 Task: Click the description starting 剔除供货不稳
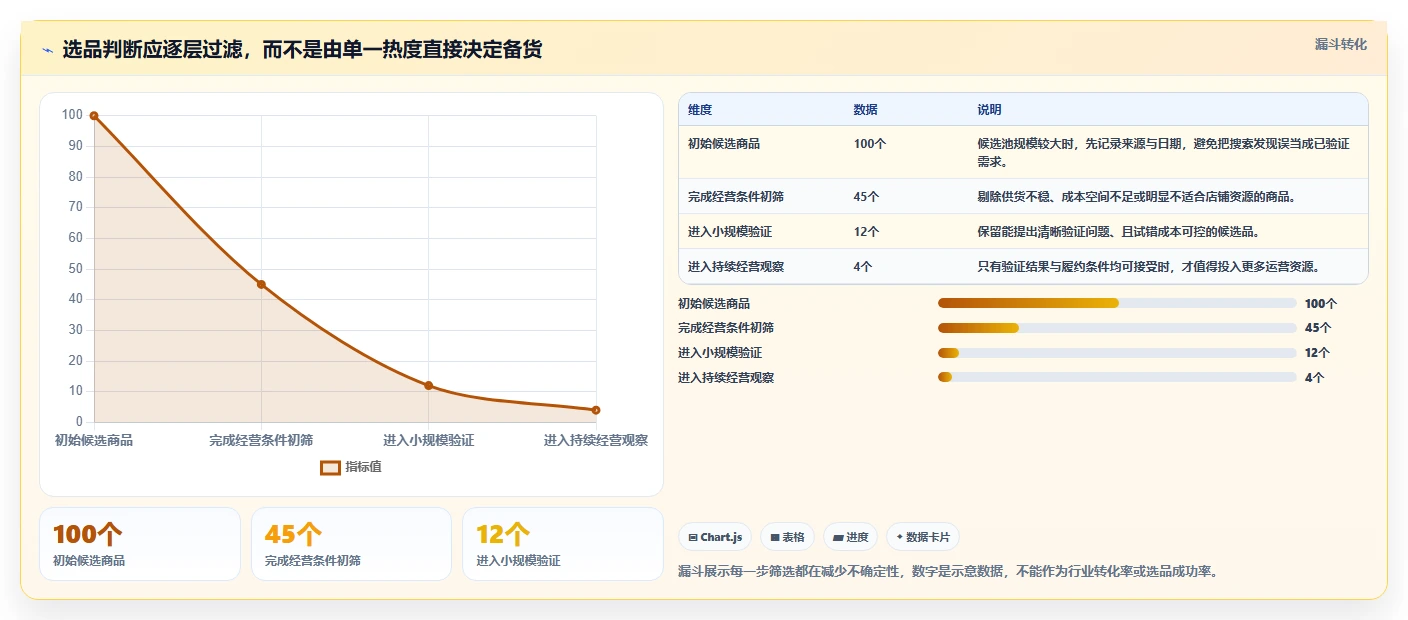pos(1136,197)
